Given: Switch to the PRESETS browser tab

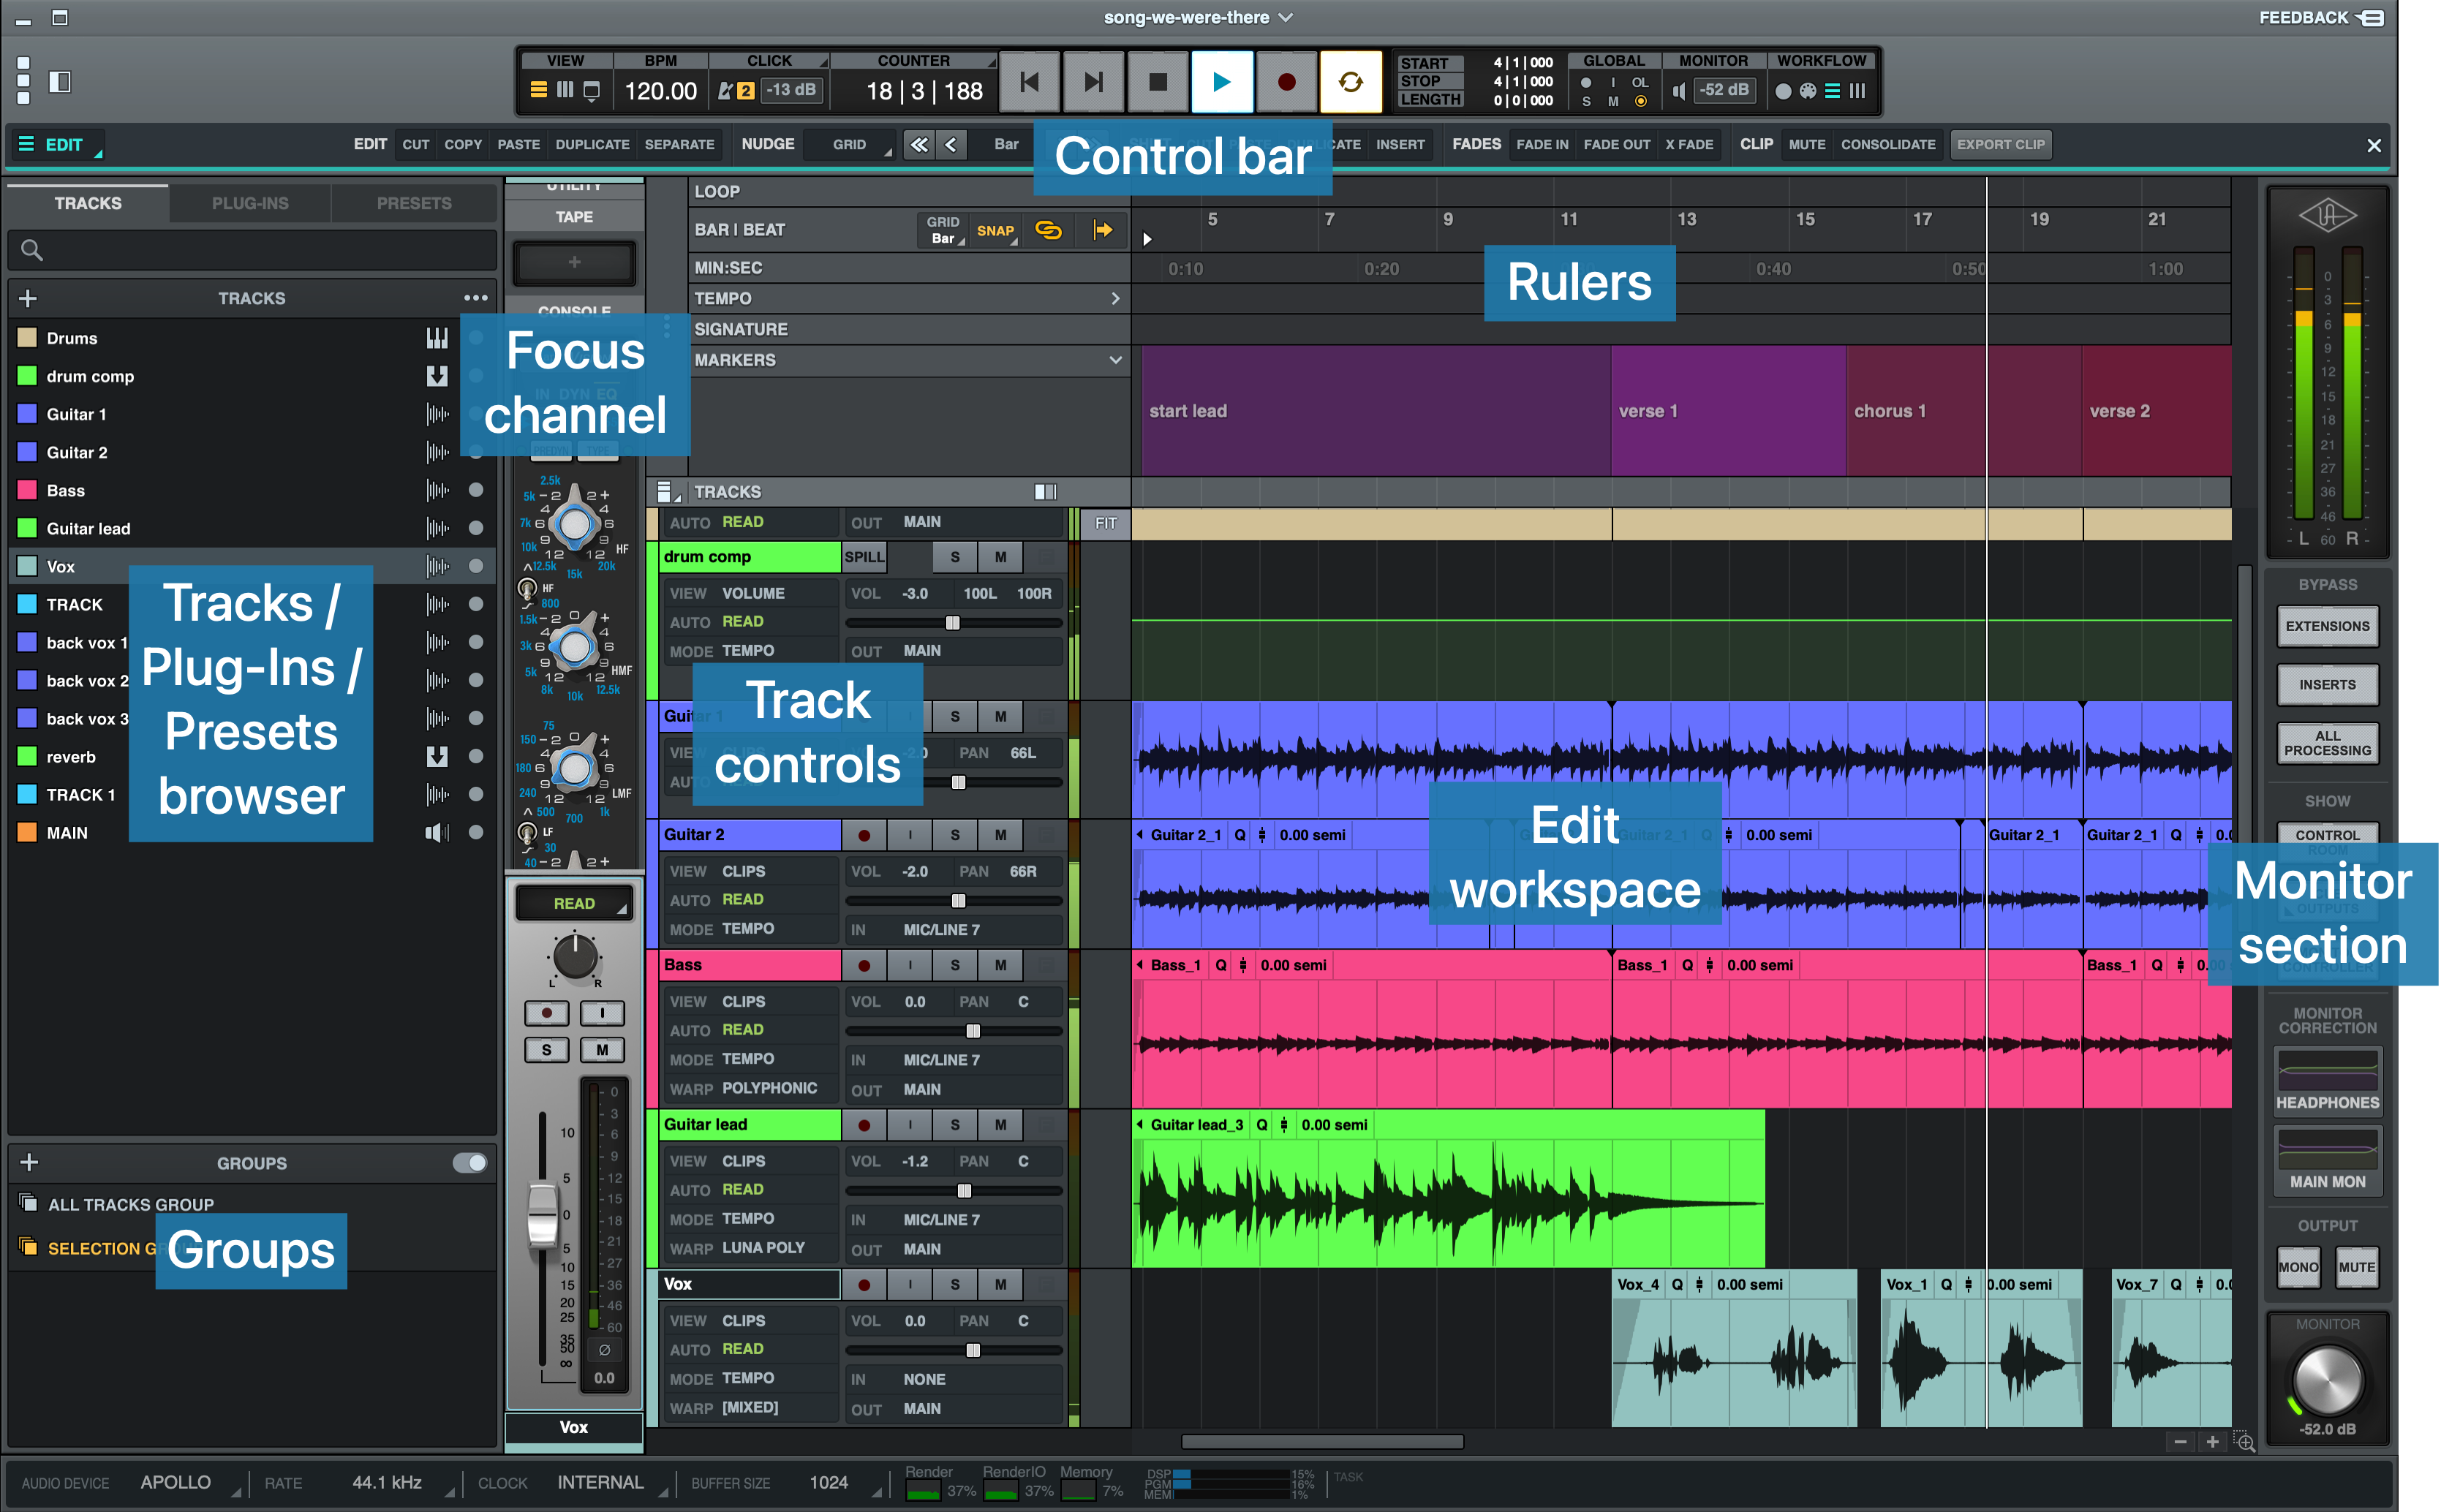Looking at the screenshot, I should click(414, 204).
